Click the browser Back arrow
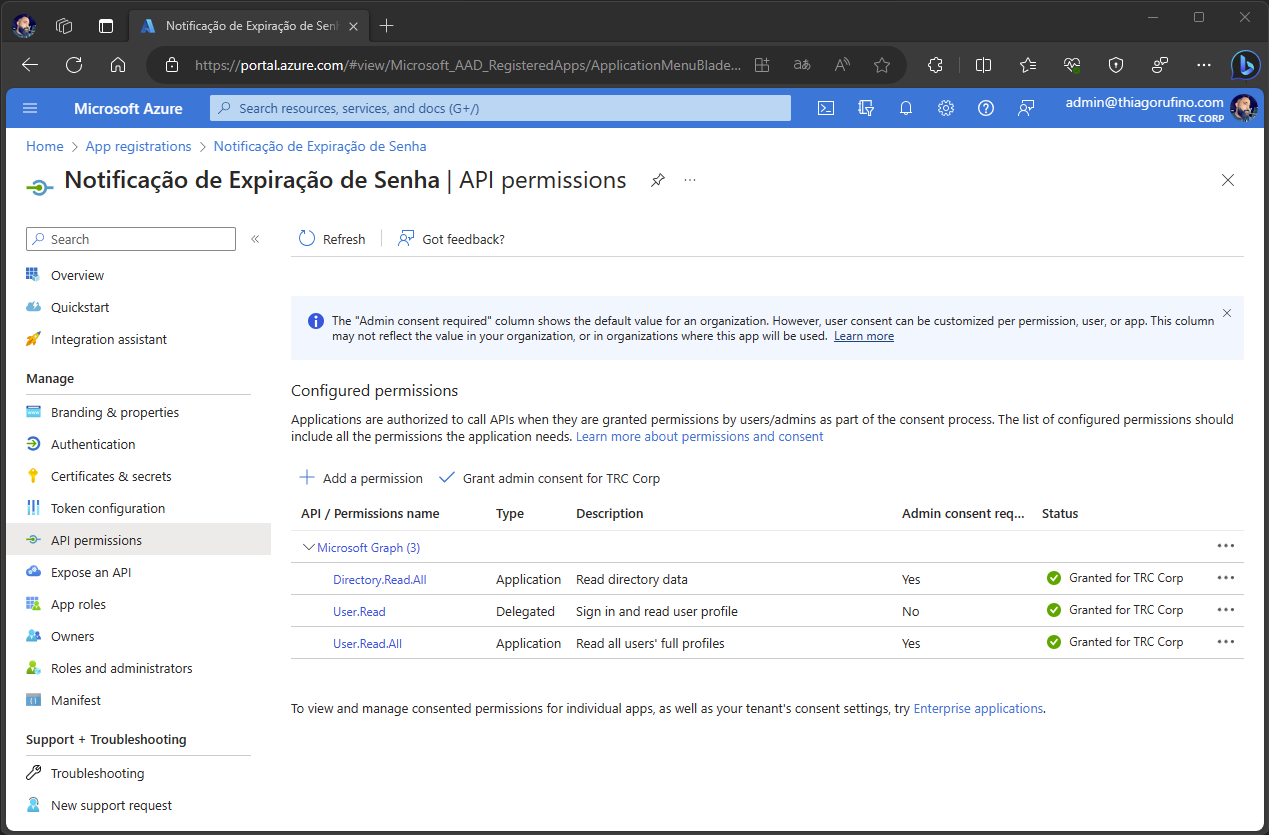Viewport: 1269px width, 835px height. coord(30,65)
